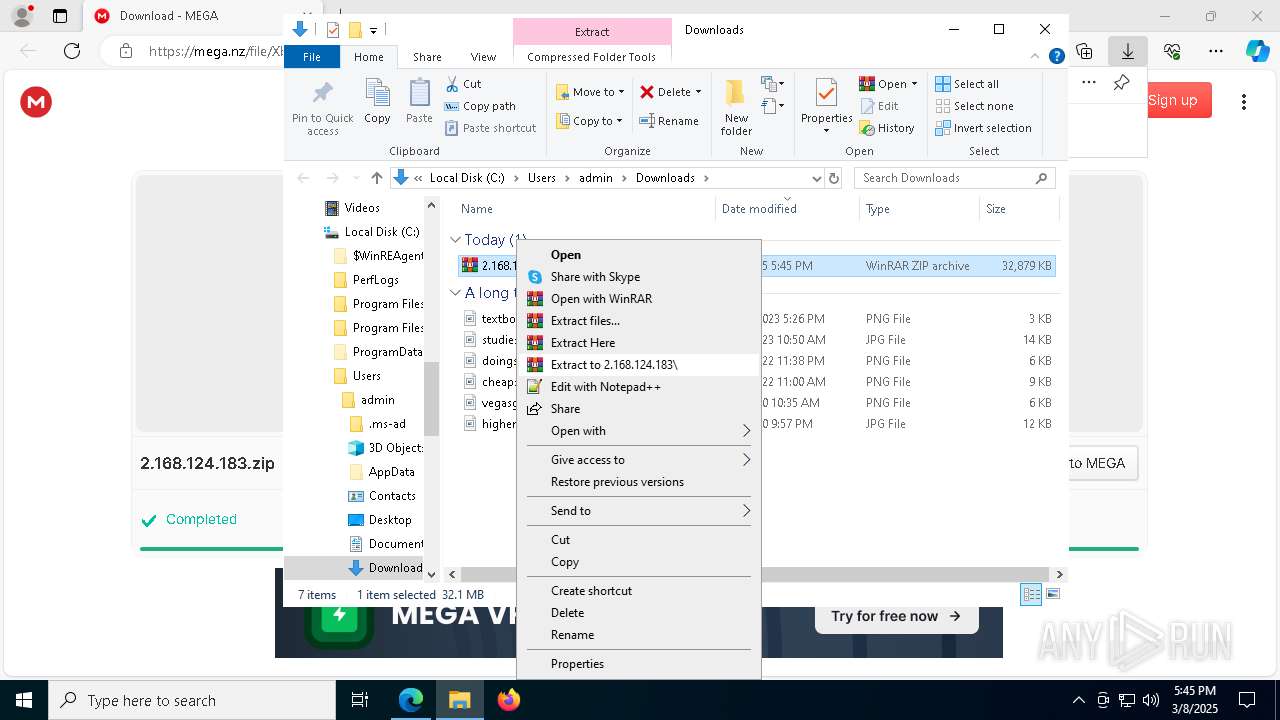Switch to details view icon
Image resolution: width=1280 pixels, height=720 pixels.
coord(1031,594)
